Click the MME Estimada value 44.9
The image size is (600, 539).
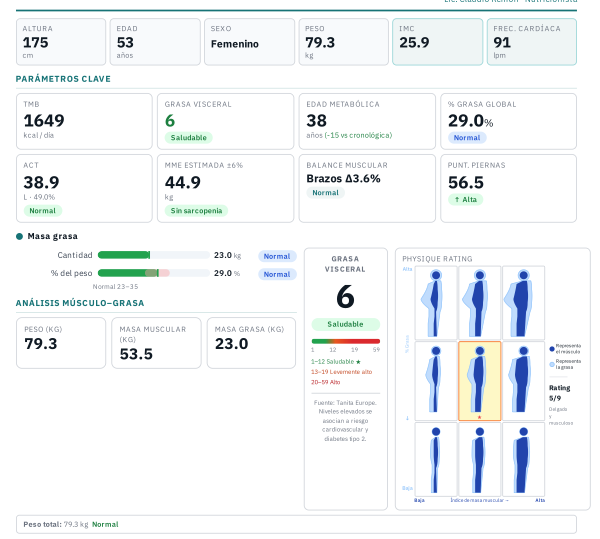(183, 182)
